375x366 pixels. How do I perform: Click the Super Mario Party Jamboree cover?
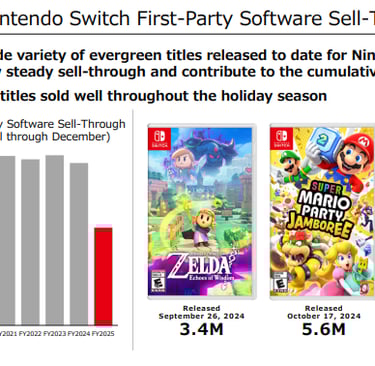pyautogui.click(x=322, y=211)
